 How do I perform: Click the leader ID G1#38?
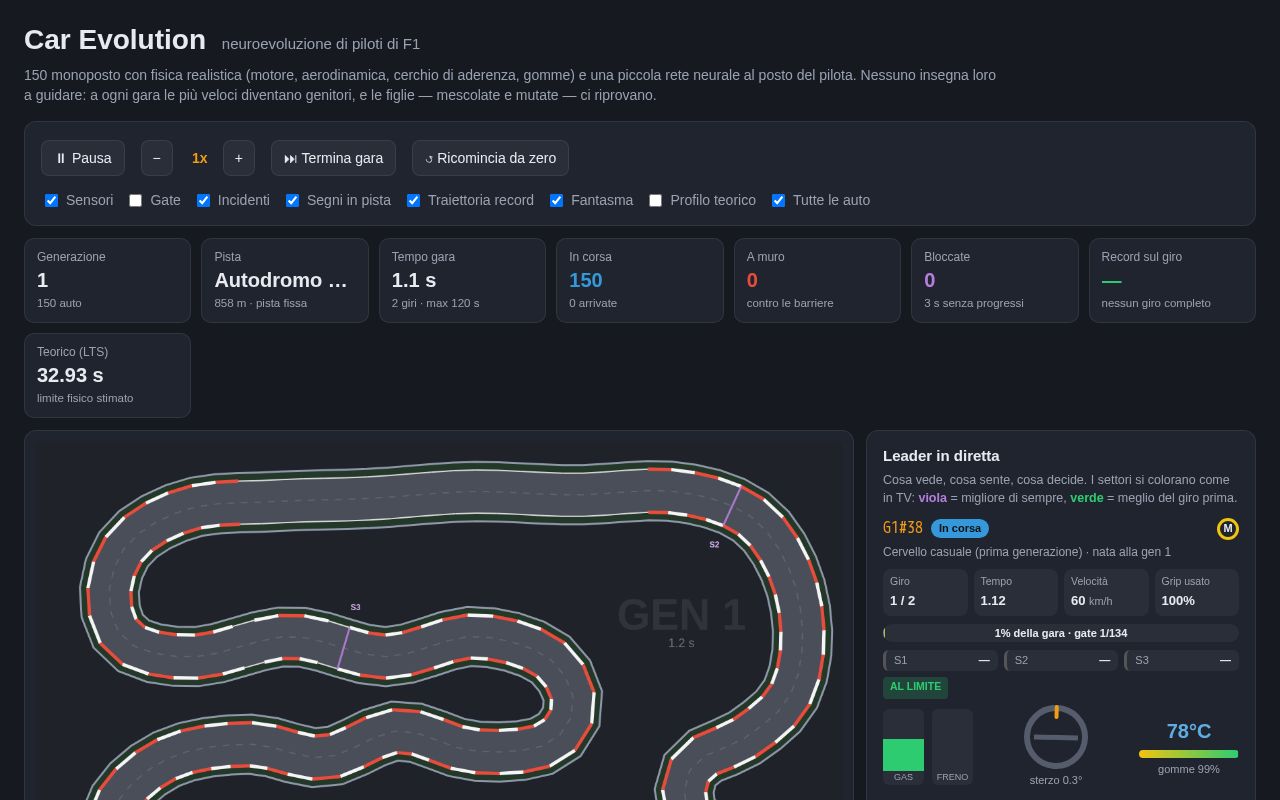point(903,528)
